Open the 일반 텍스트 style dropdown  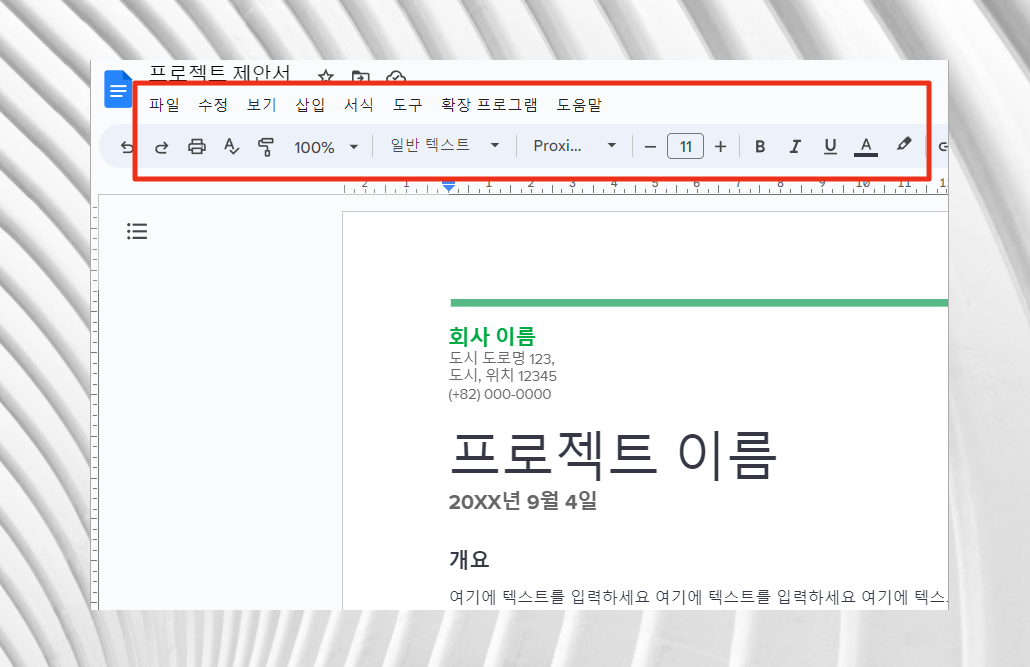click(x=445, y=145)
